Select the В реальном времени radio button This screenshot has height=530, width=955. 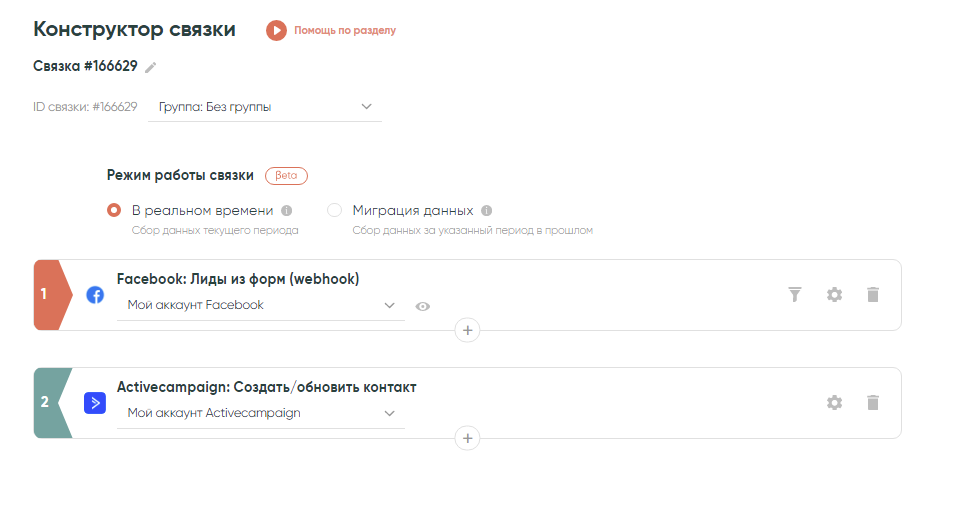(x=115, y=211)
